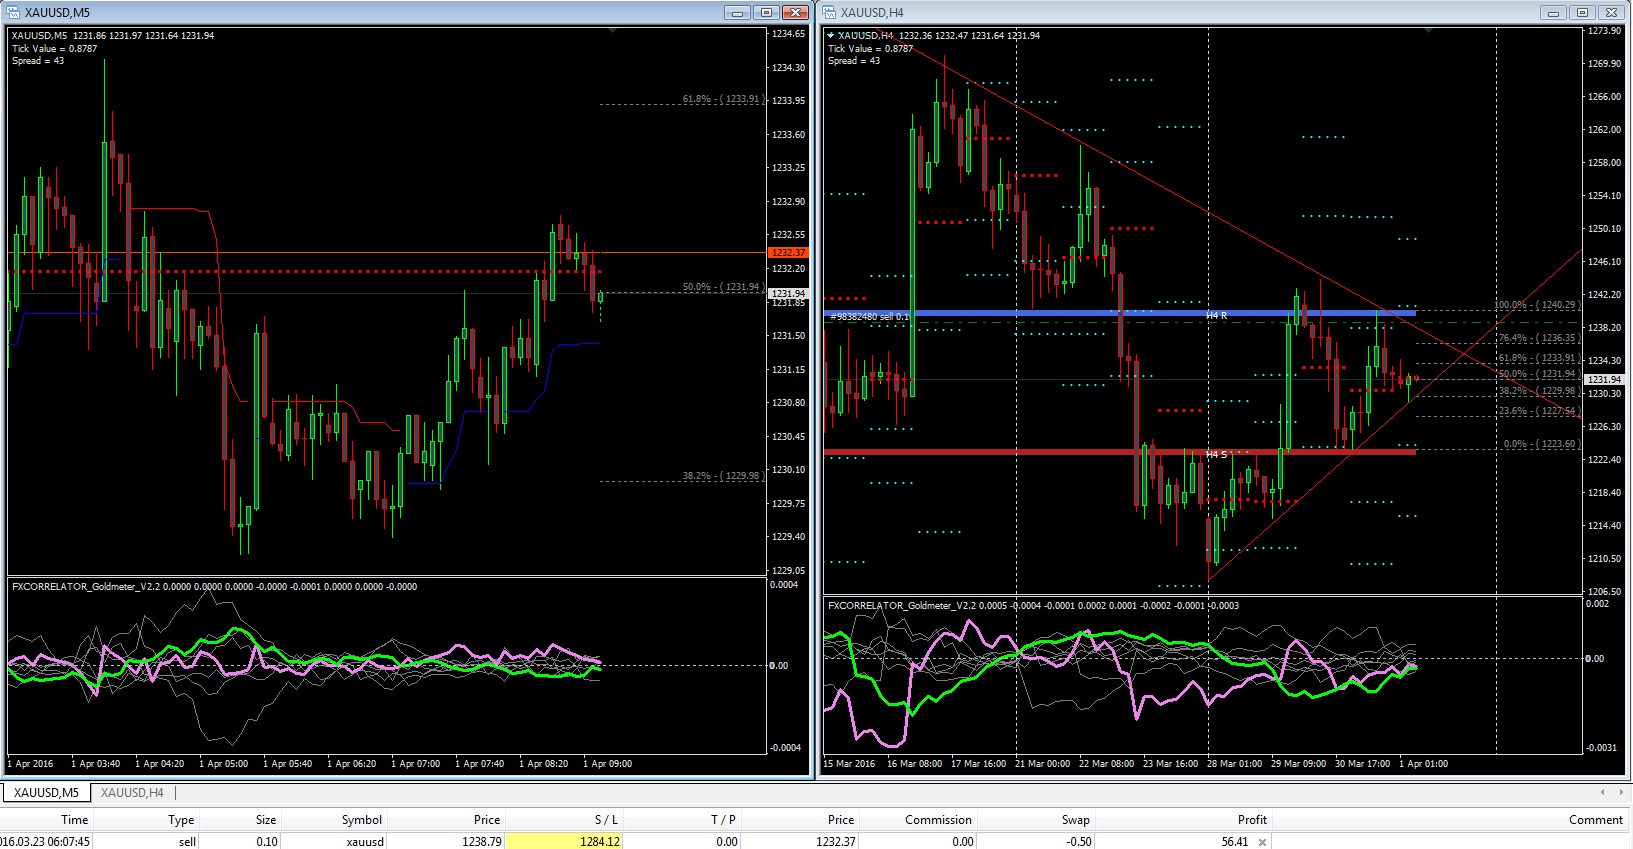Click the chart shift triangle on H4 chart
Screen dimensions: 1633x849
click(x=1428, y=32)
